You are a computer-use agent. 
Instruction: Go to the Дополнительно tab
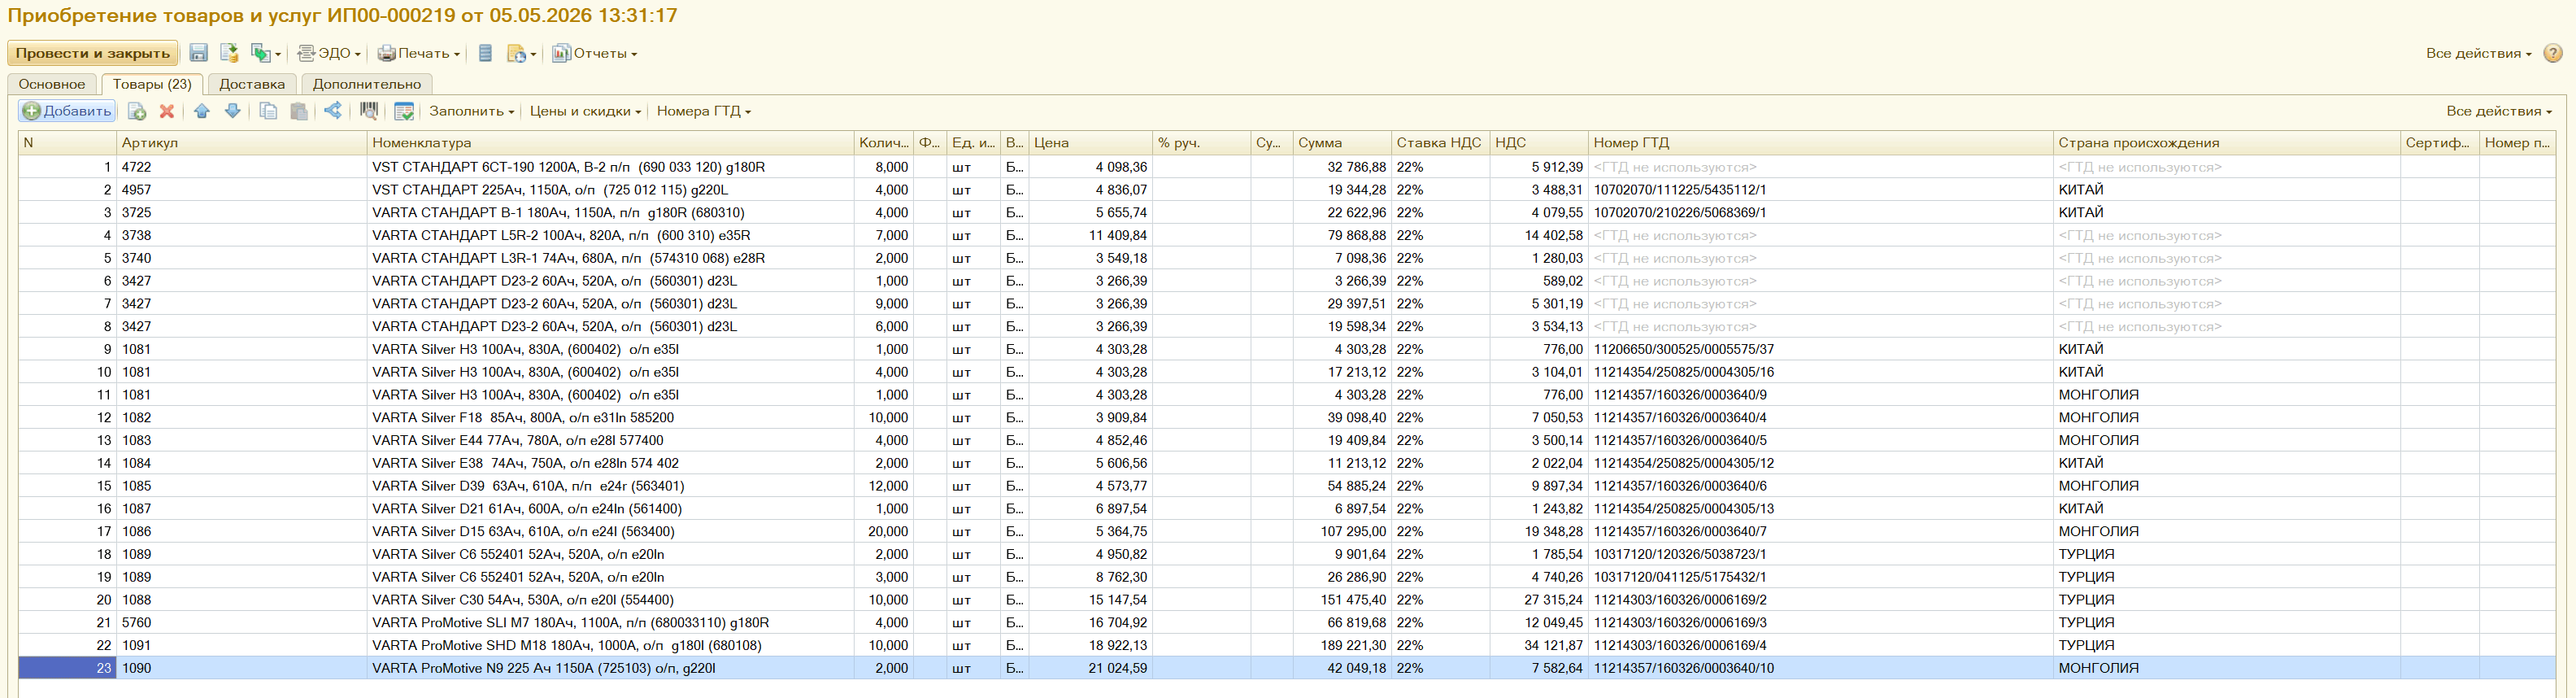point(367,84)
